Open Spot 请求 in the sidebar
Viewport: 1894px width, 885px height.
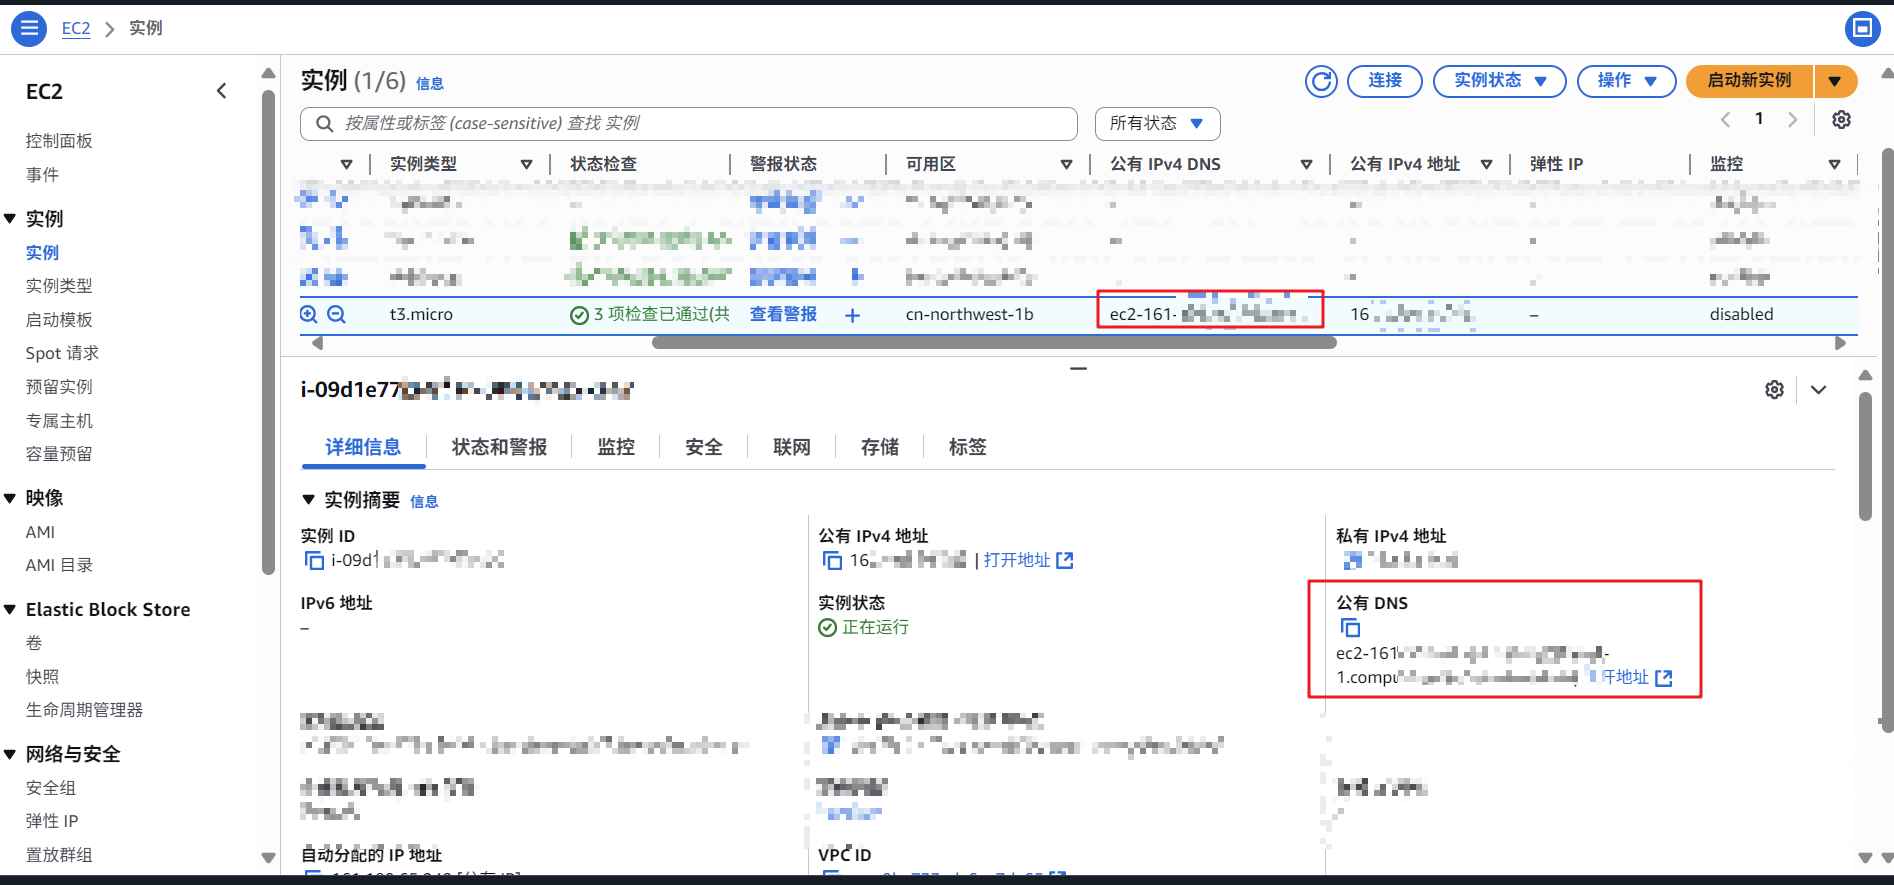pyautogui.click(x=62, y=354)
